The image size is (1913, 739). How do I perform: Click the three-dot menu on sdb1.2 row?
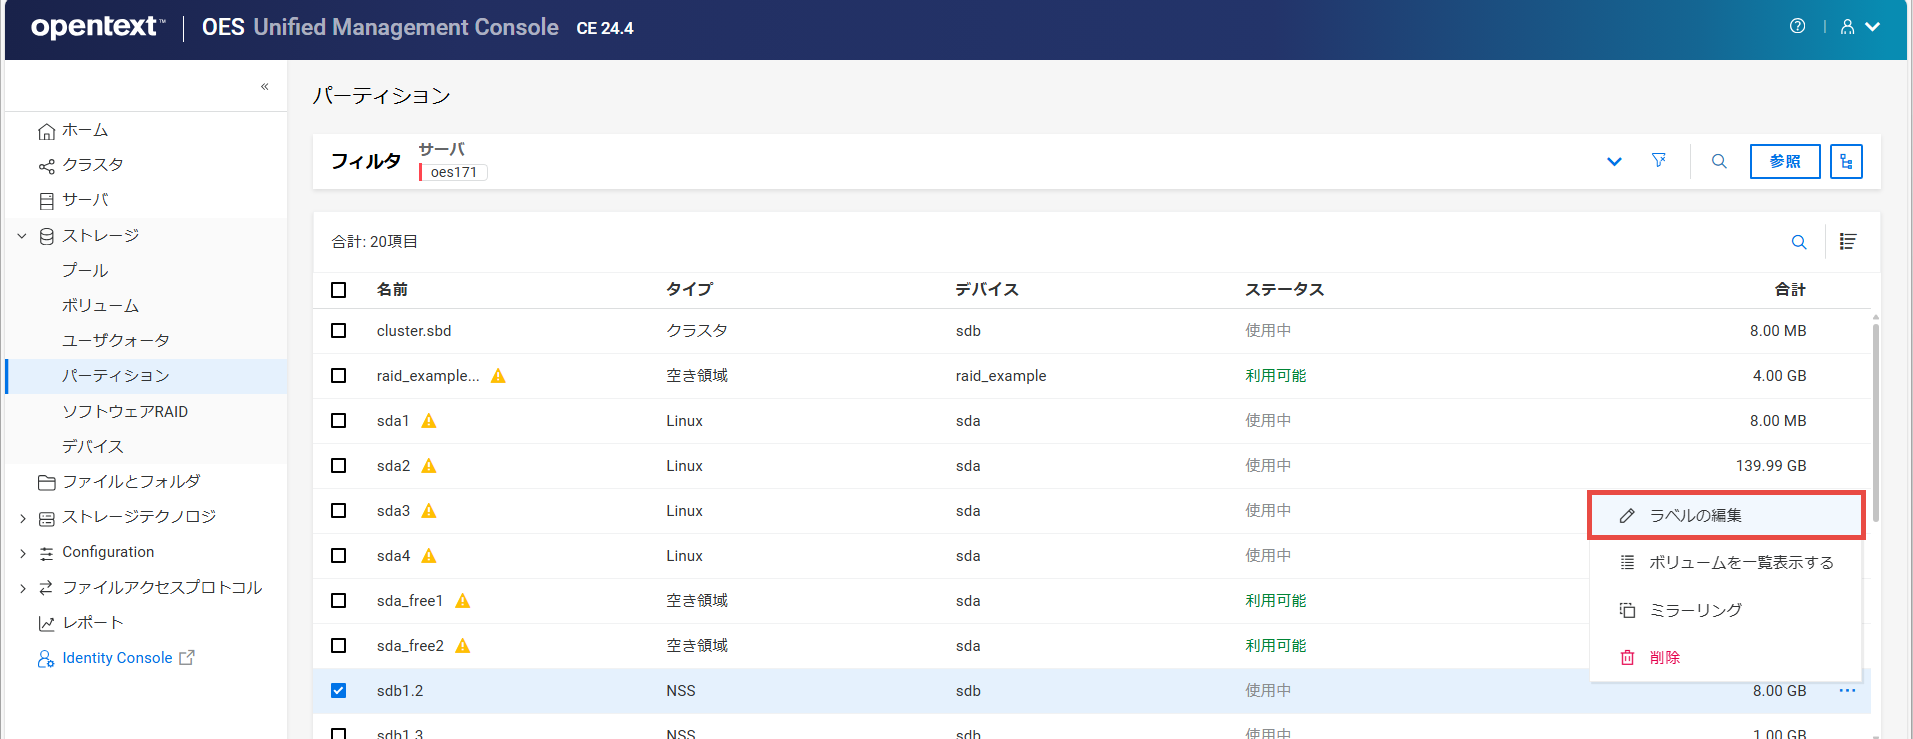point(1846,691)
